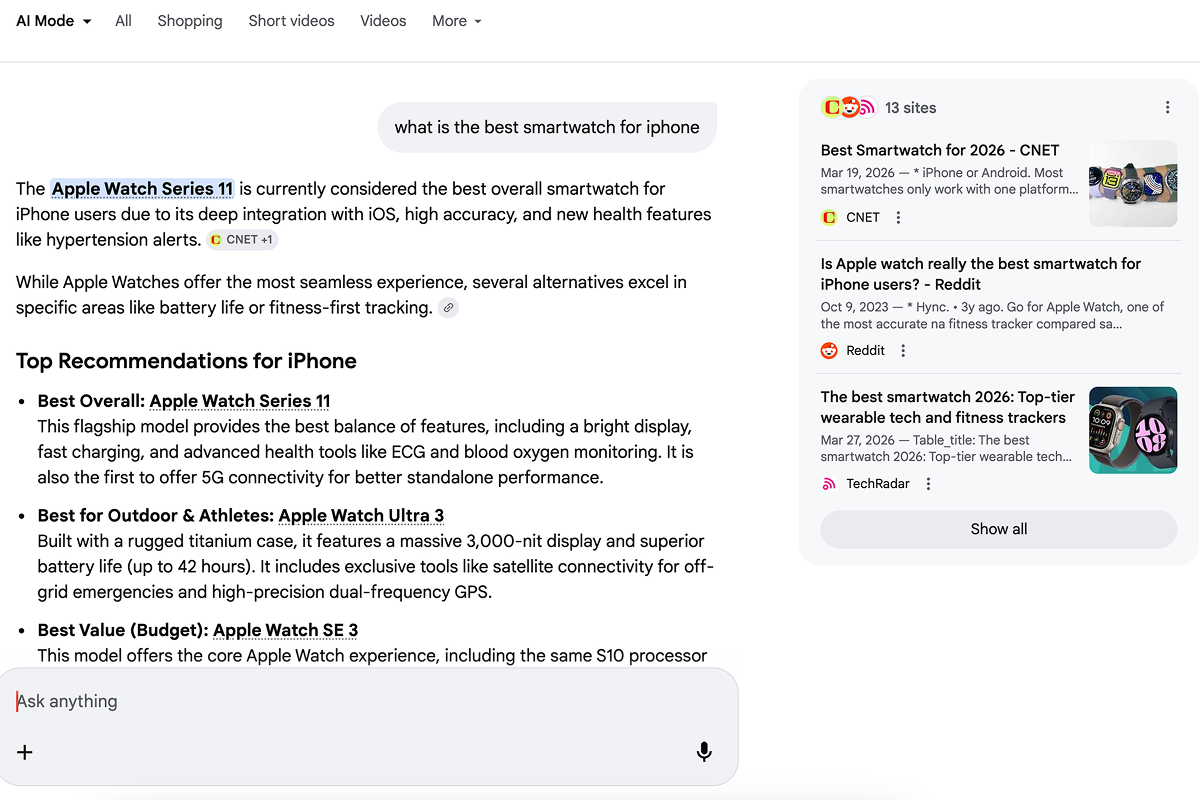Click the CNET source name label
The height and width of the screenshot is (800, 1200).
pyautogui.click(x=863, y=217)
